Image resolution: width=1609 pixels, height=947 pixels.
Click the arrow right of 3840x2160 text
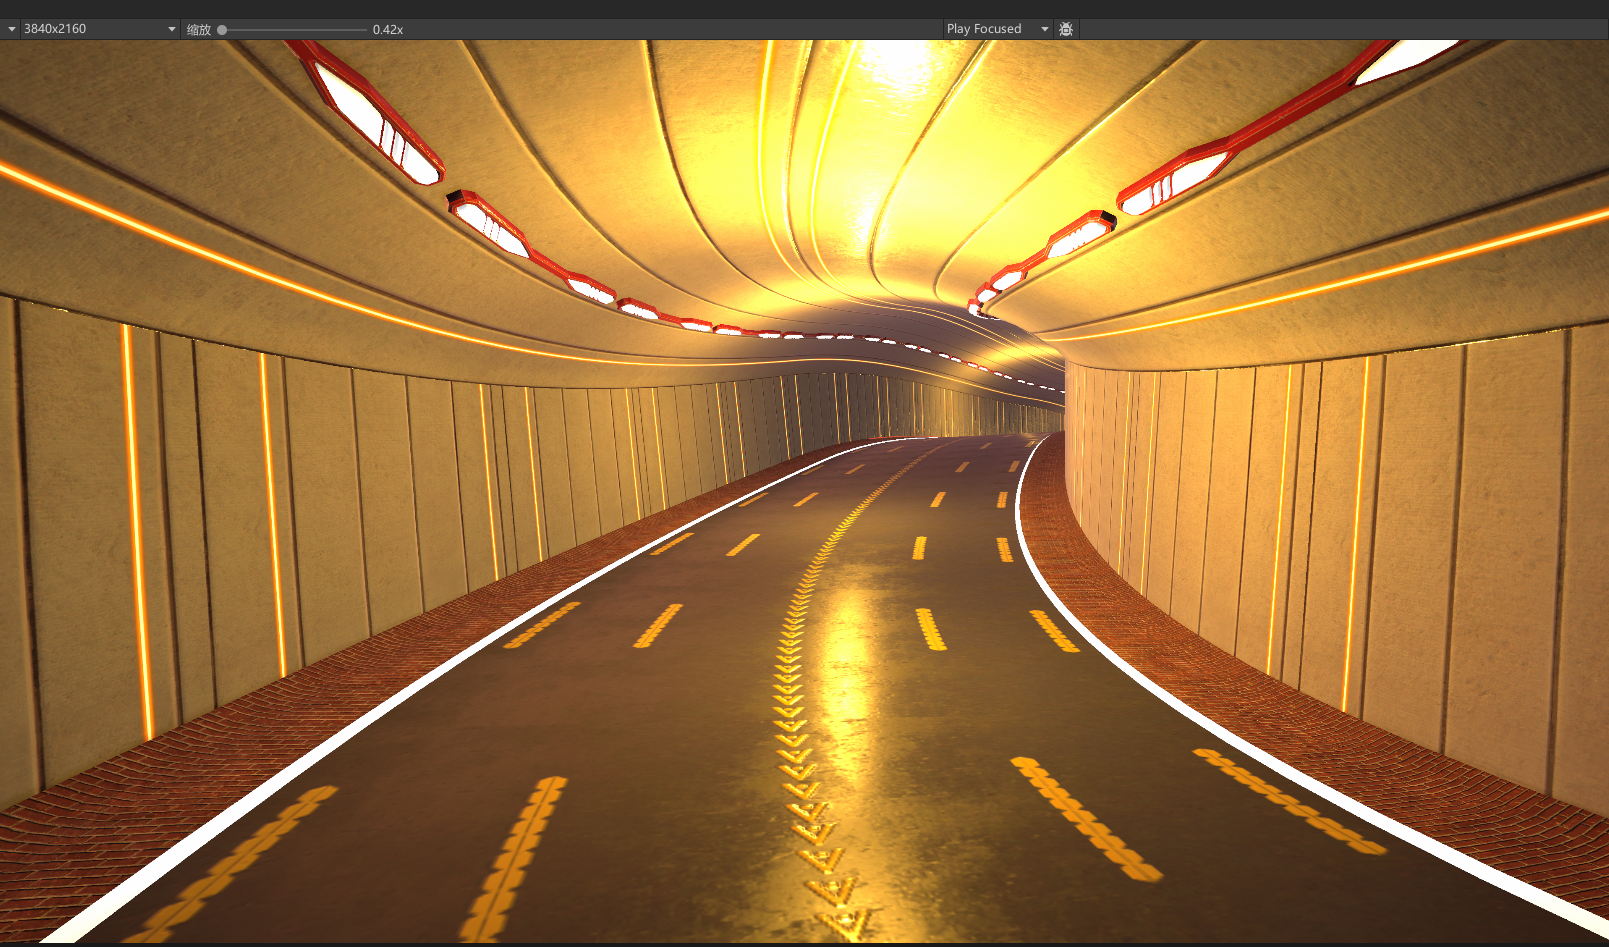point(172,29)
